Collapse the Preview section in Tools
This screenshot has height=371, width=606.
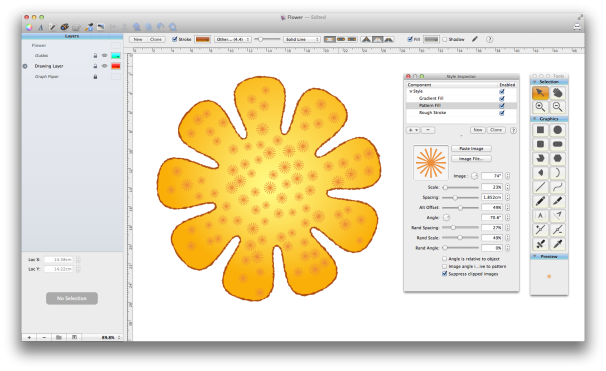(x=535, y=256)
